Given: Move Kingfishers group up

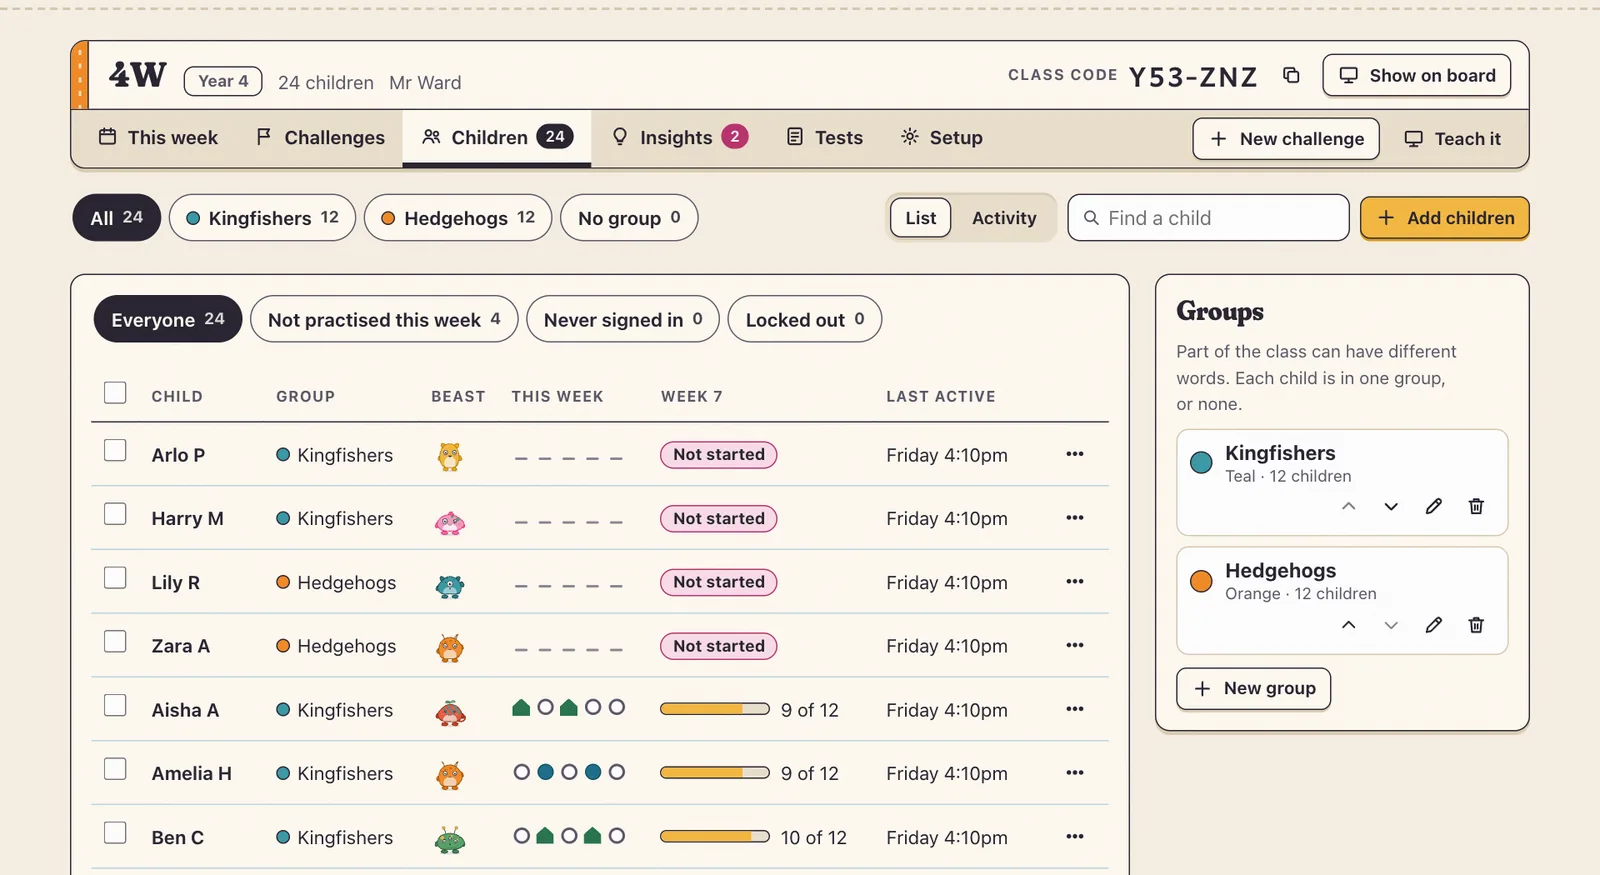Looking at the screenshot, I should tap(1348, 506).
